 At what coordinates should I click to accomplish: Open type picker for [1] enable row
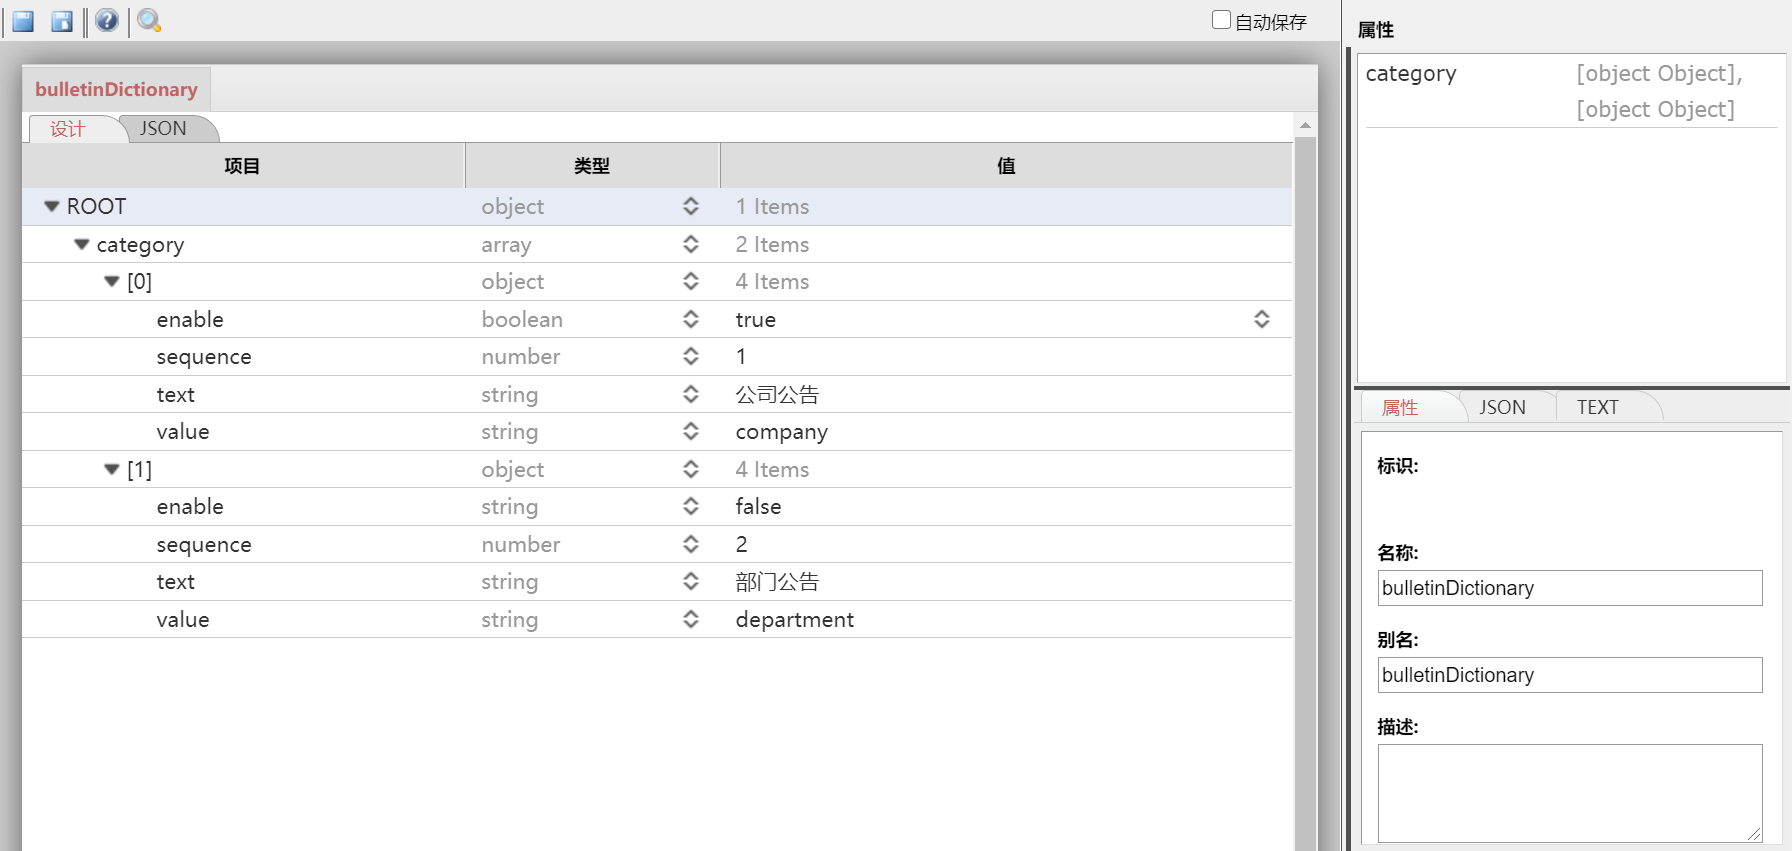point(690,507)
